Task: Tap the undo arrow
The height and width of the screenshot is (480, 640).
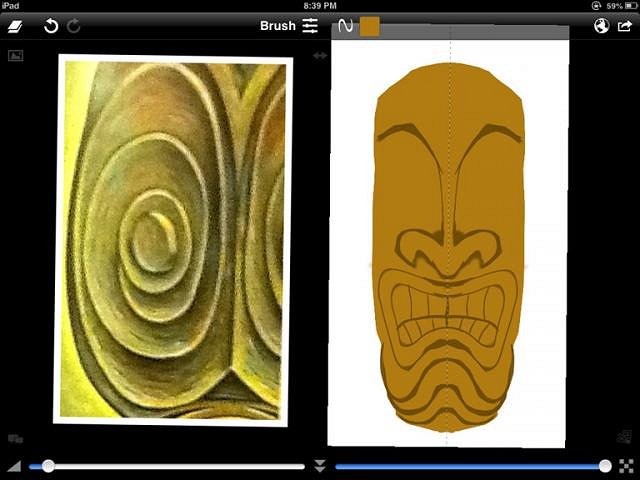Action: [x=51, y=26]
